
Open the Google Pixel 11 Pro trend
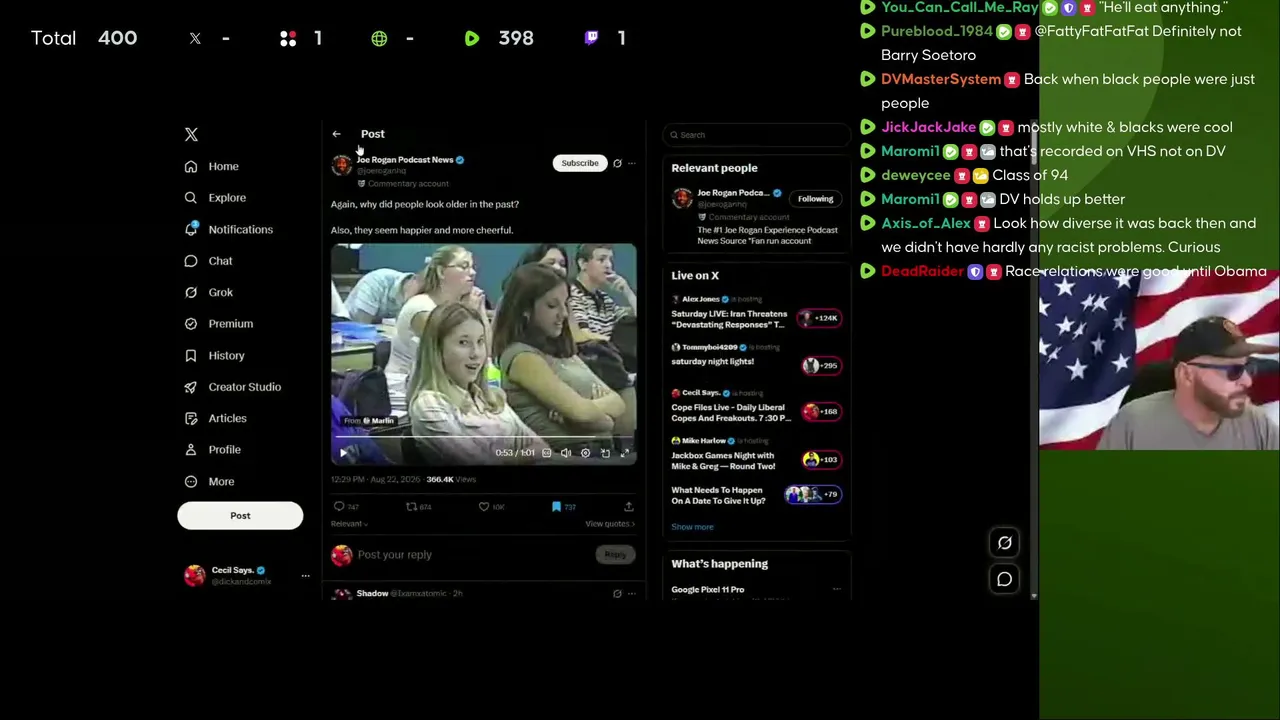pos(708,590)
